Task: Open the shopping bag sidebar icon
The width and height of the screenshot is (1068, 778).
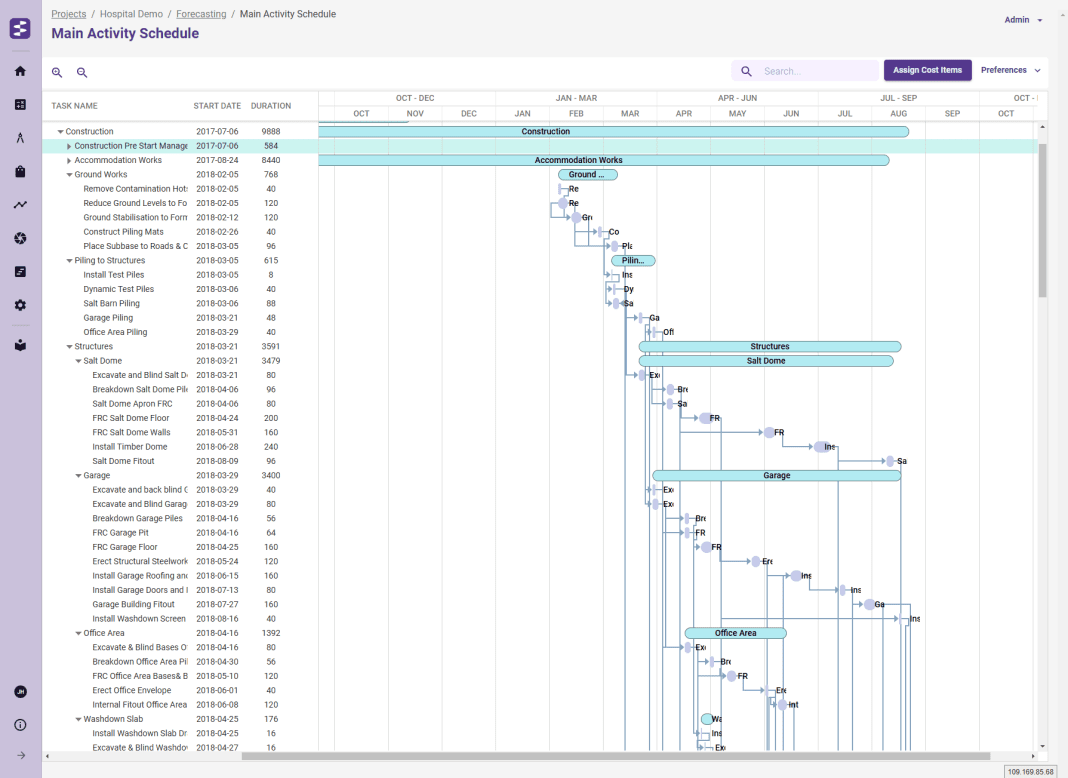Action: (x=20, y=171)
